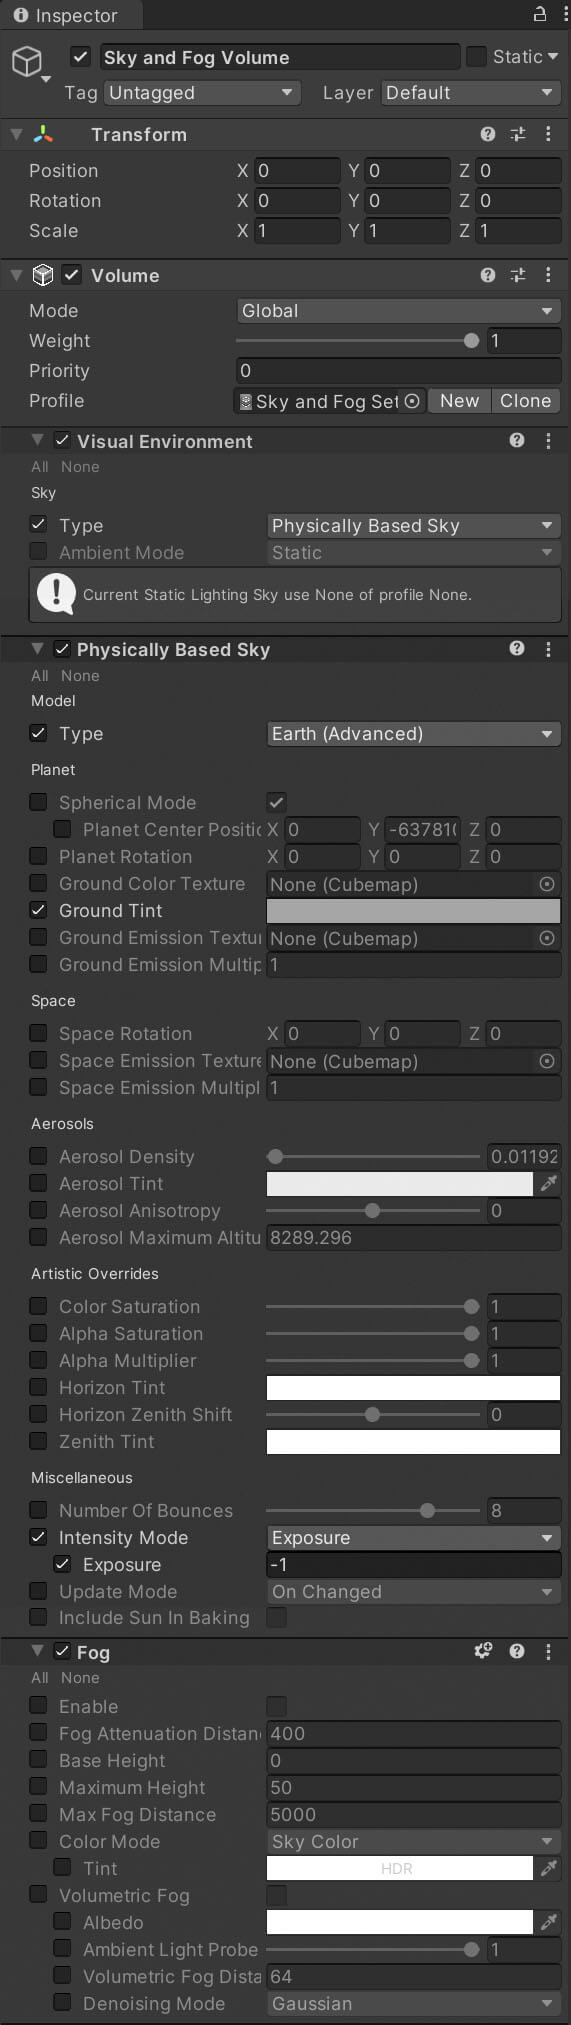Enable the Fog Enable override checkbox
Screen dimensions: 571x2025
pyautogui.click(x=38, y=1705)
